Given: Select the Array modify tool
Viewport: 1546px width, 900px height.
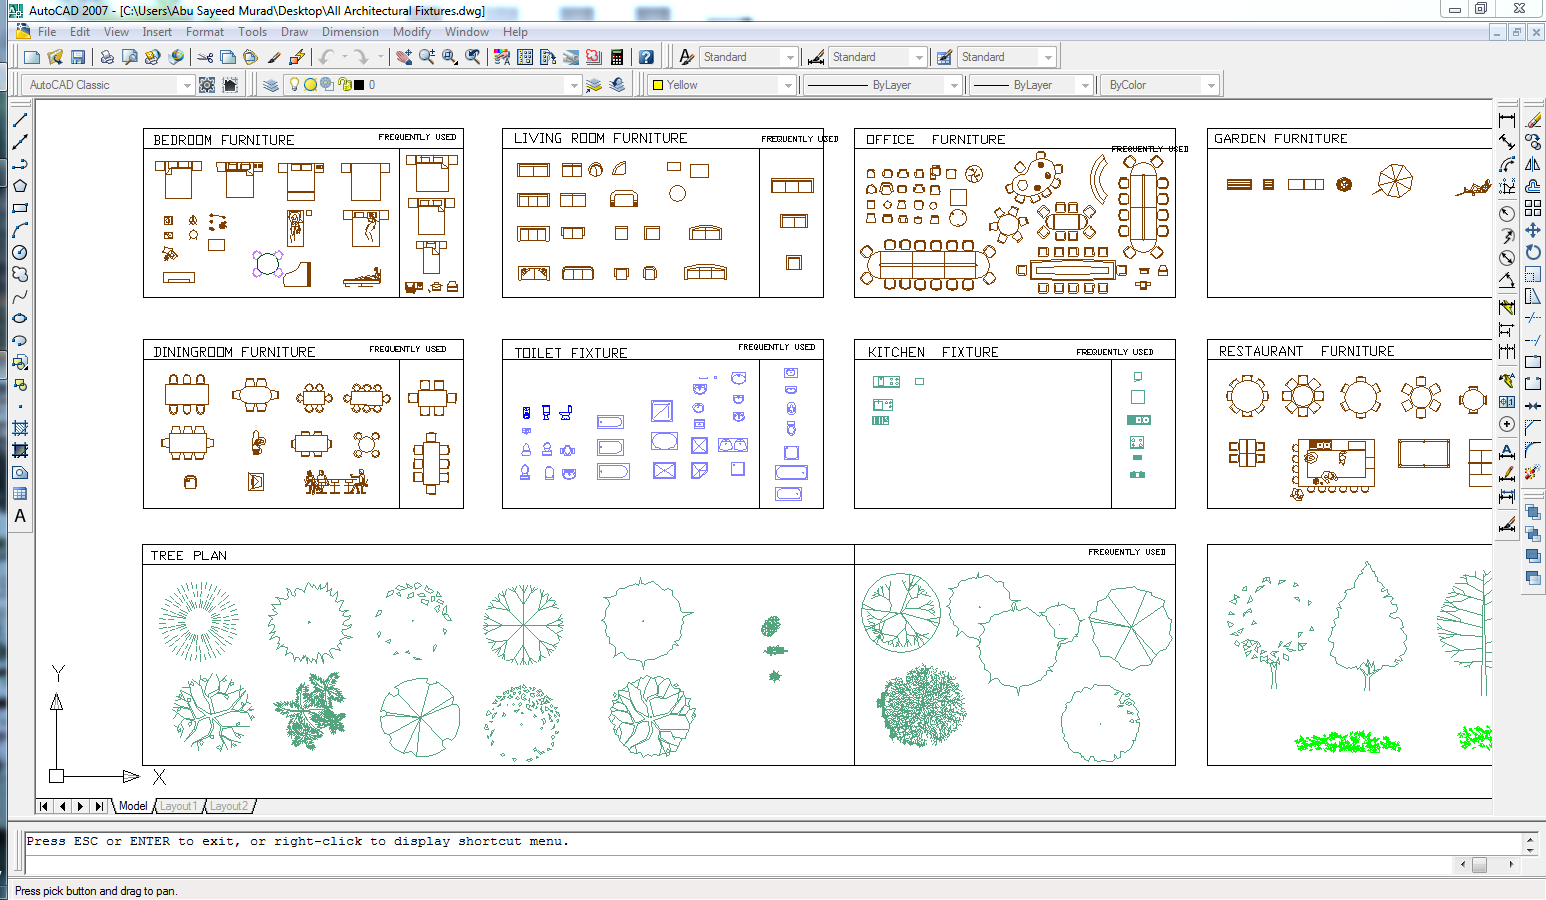Looking at the screenshot, I should pyautogui.click(x=1533, y=208).
